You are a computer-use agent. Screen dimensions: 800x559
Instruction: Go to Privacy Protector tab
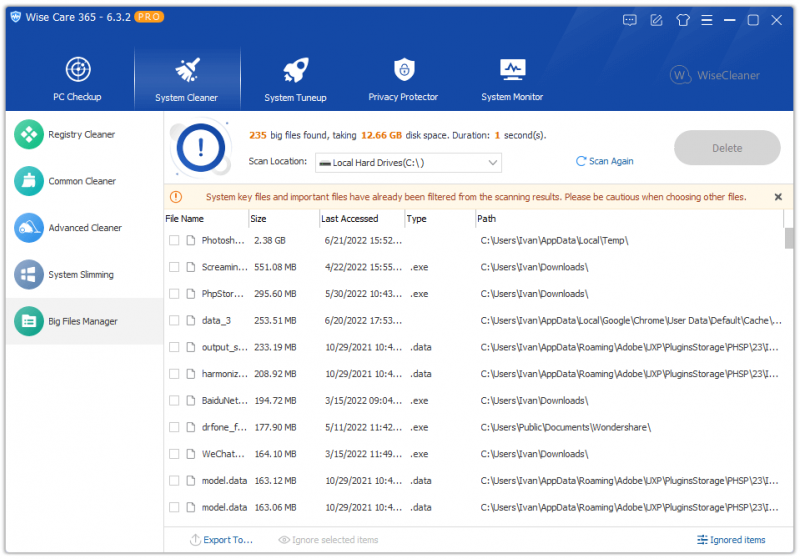404,79
